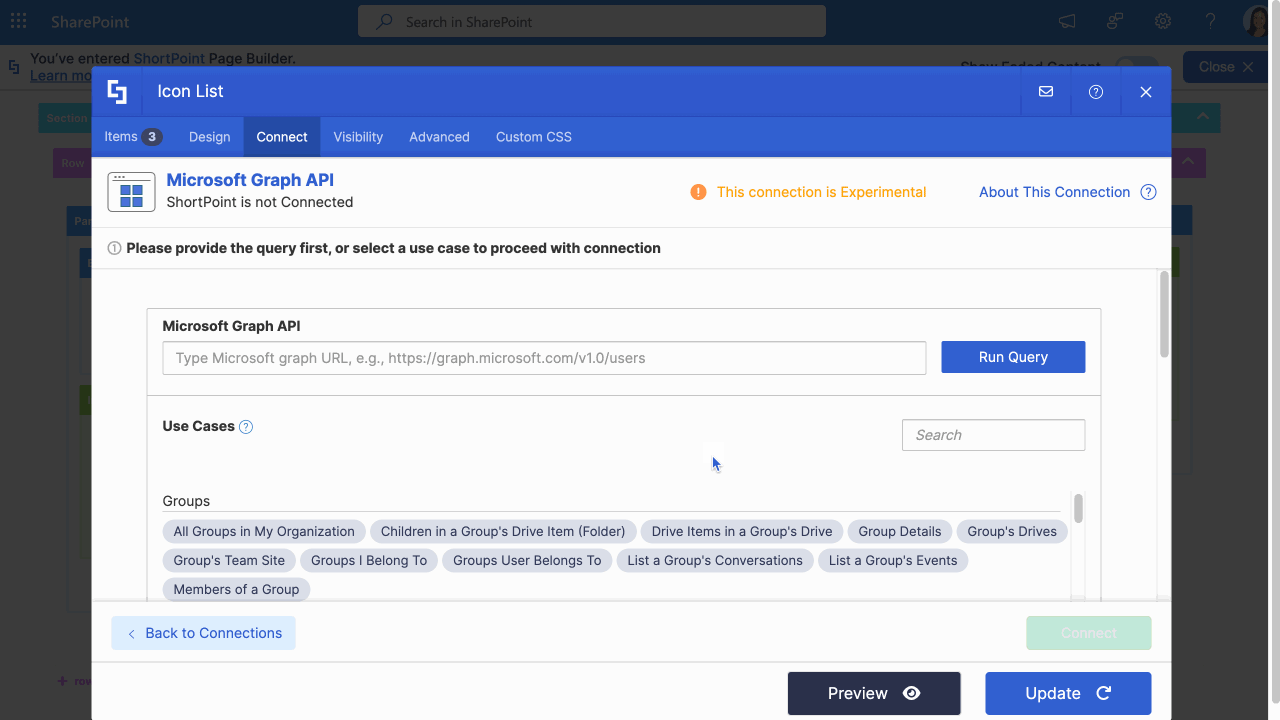The width and height of the screenshot is (1280, 720).
Task: Select Drive Items in a Group's Drive use case
Action: (742, 531)
